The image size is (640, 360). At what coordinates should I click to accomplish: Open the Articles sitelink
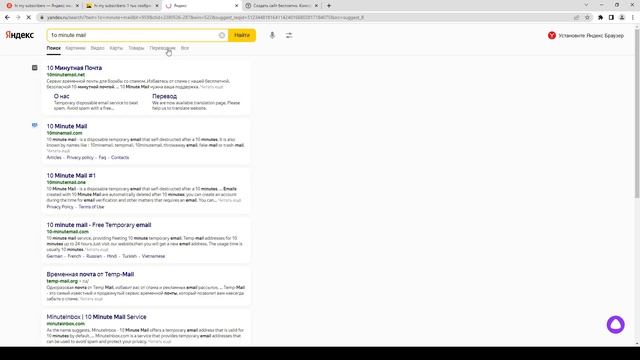point(54,158)
